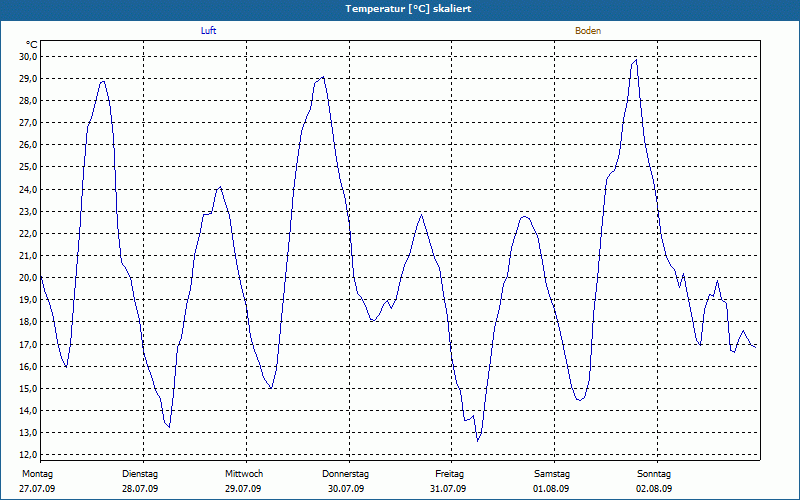Select the 26,0 y-axis label

[x=28, y=145]
